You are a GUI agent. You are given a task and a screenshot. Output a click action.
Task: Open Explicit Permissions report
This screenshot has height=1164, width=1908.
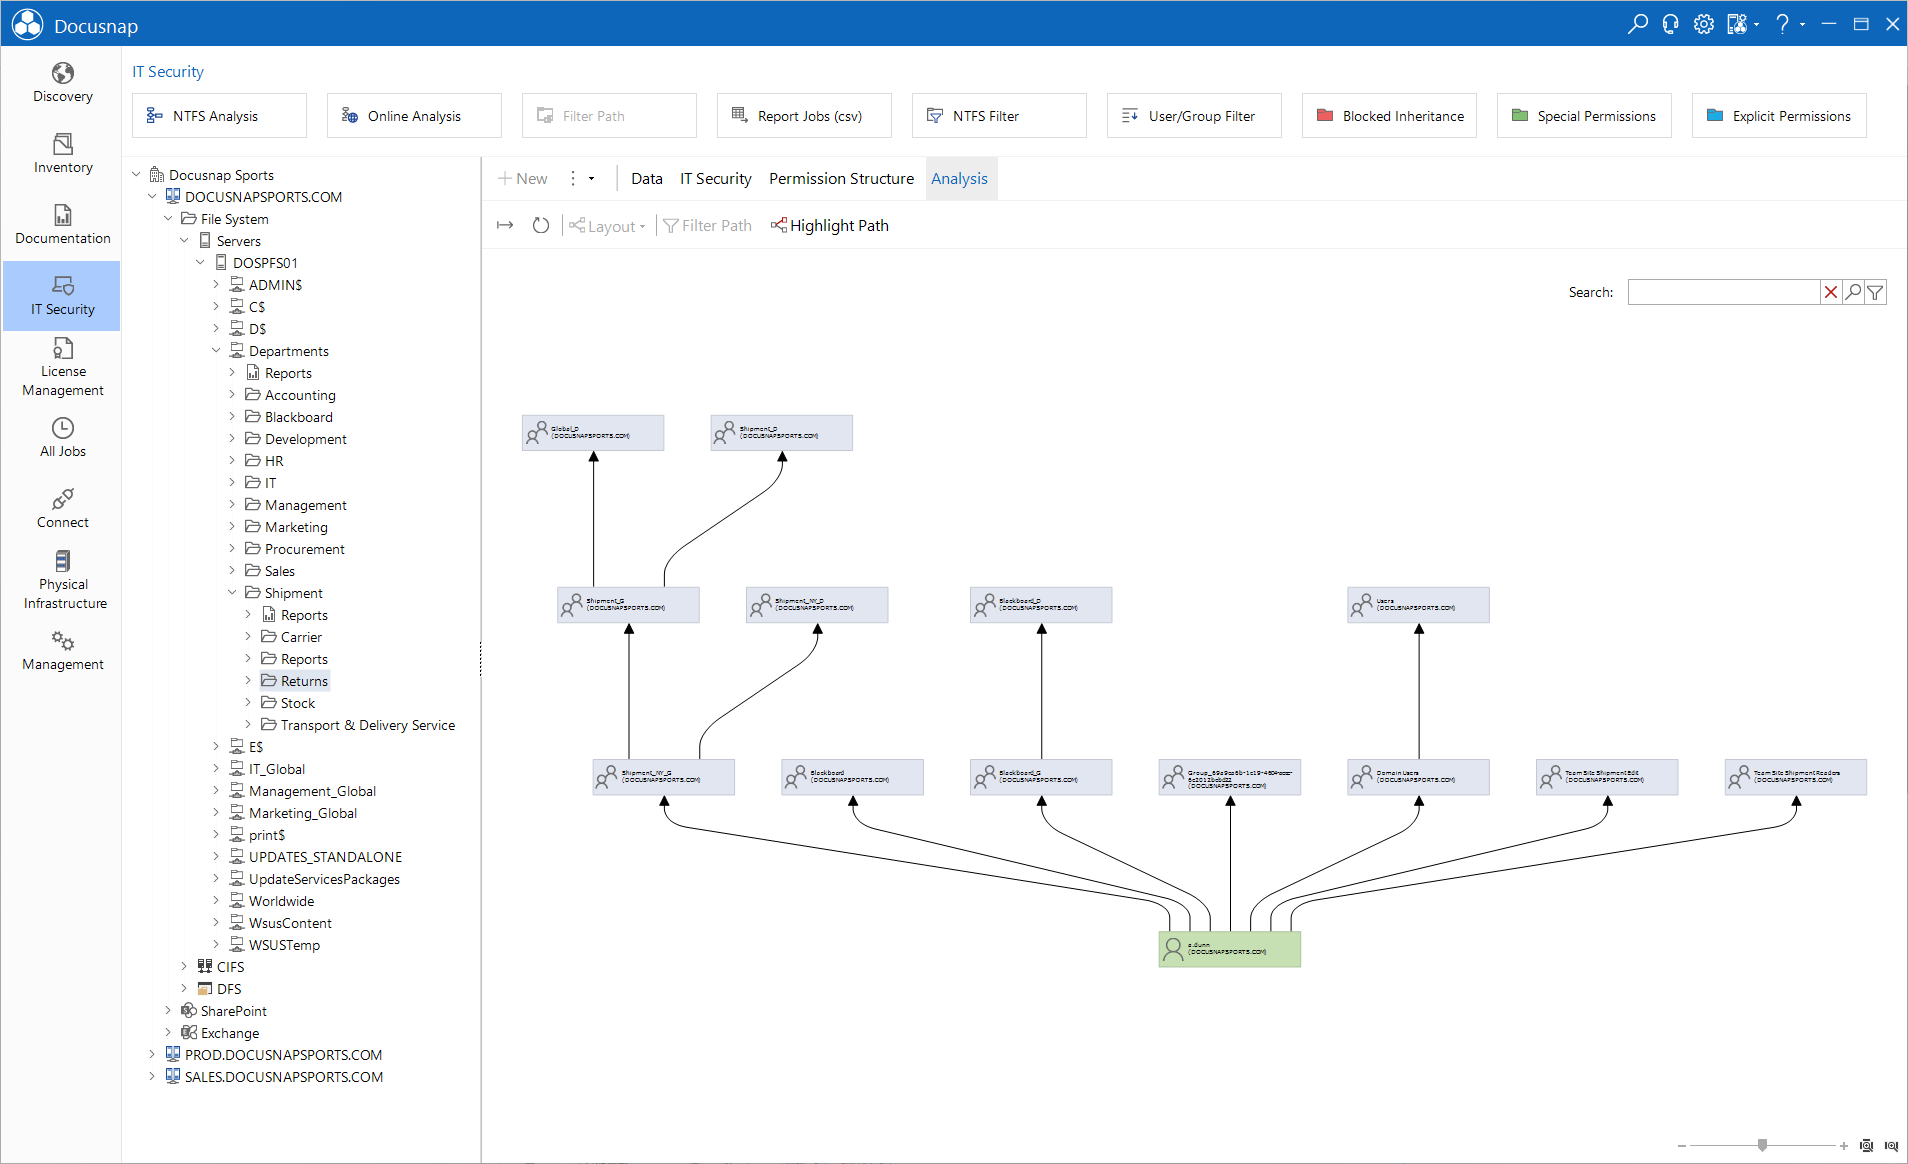(x=1779, y=116)
